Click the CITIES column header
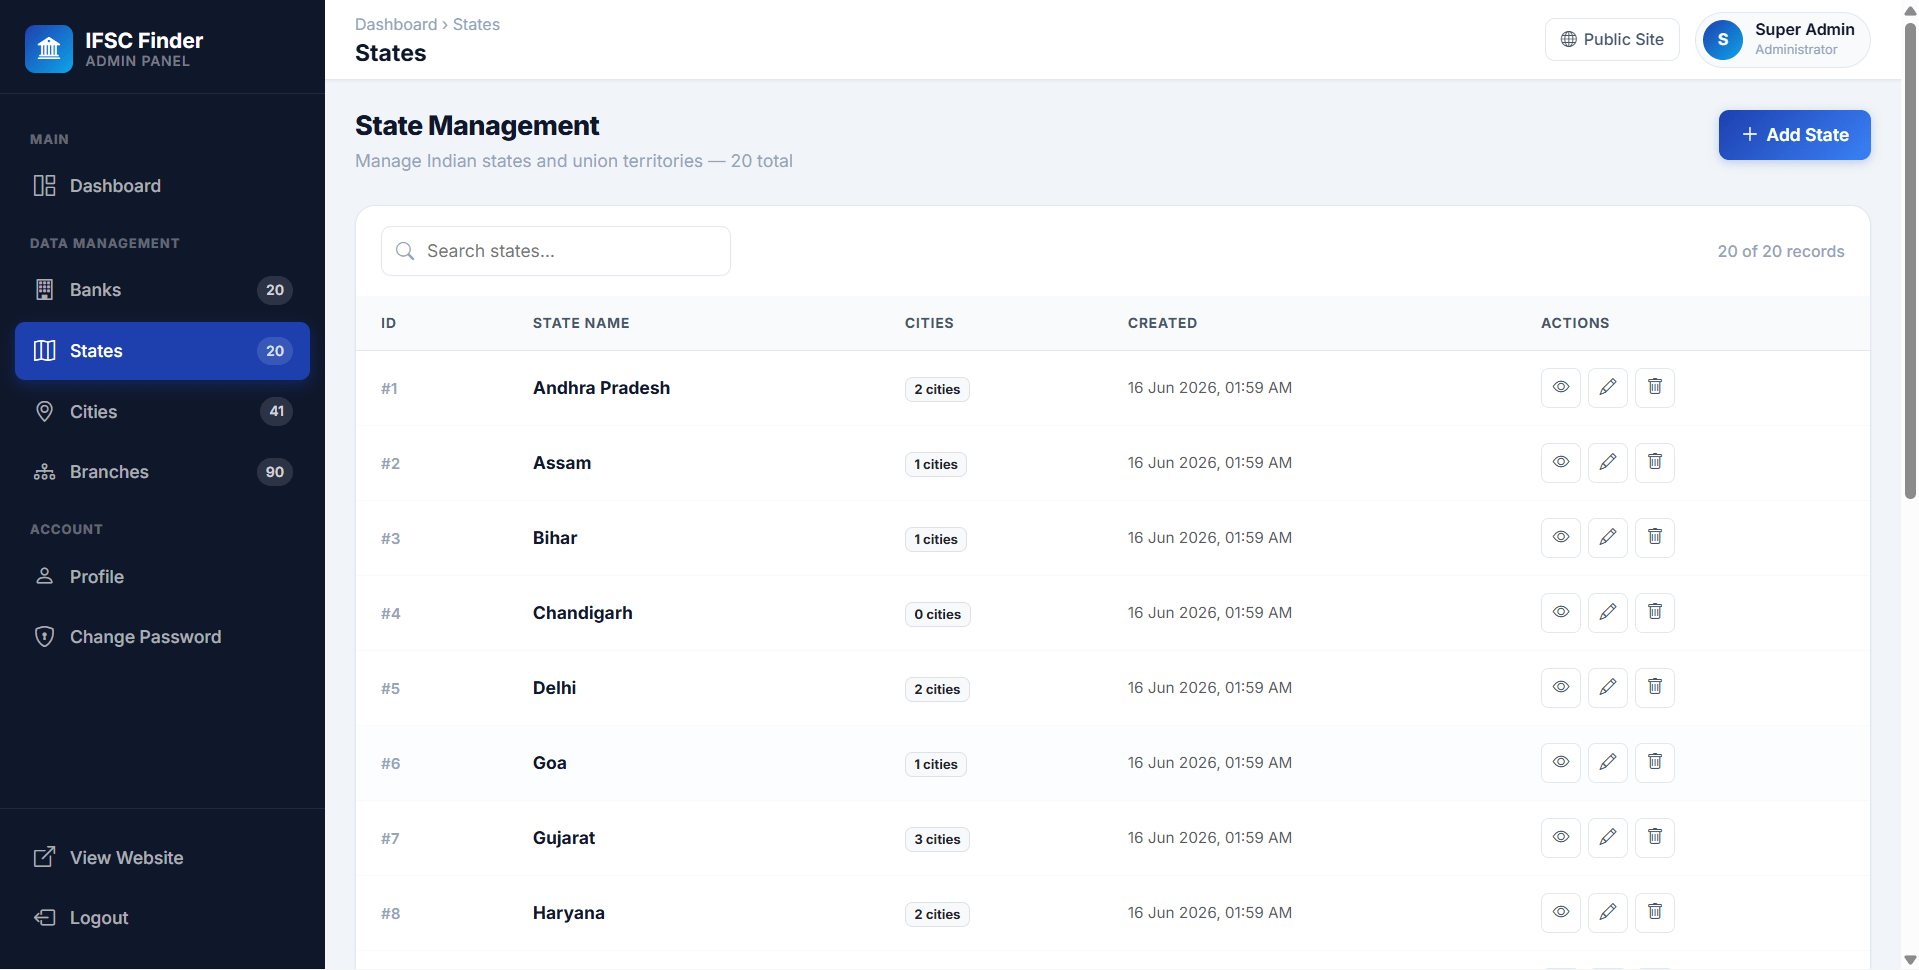The width and height of the screenshot is (1919, 970). (x=929, y=323)
